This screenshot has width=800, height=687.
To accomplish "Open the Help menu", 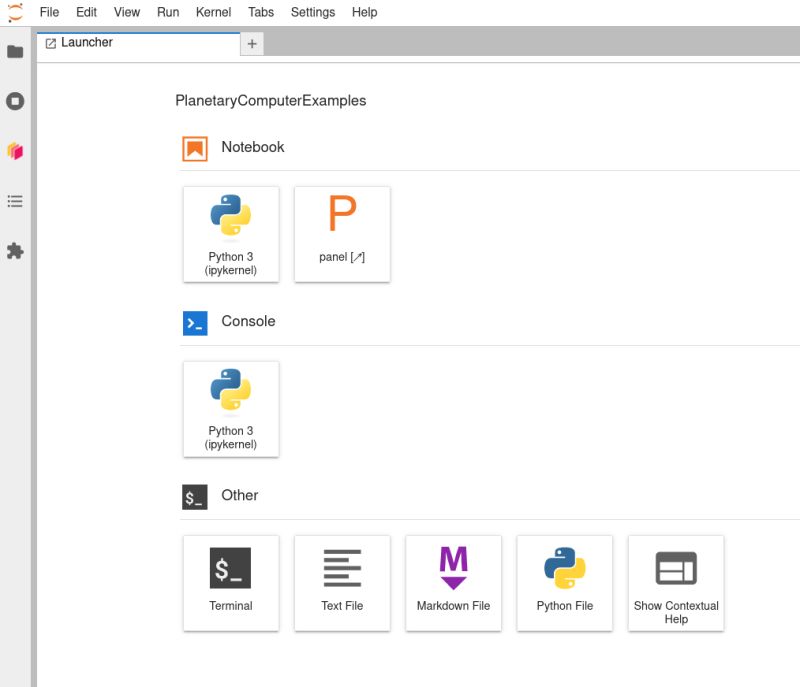I will [x=364, y=12].
